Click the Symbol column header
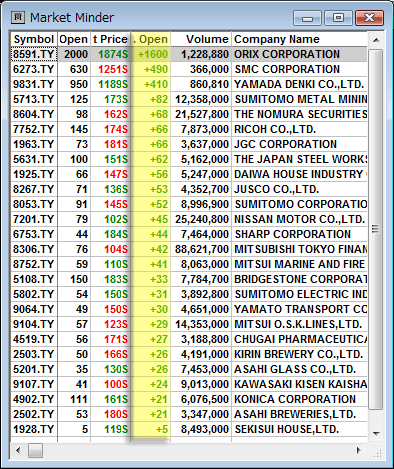 [34, 39]
